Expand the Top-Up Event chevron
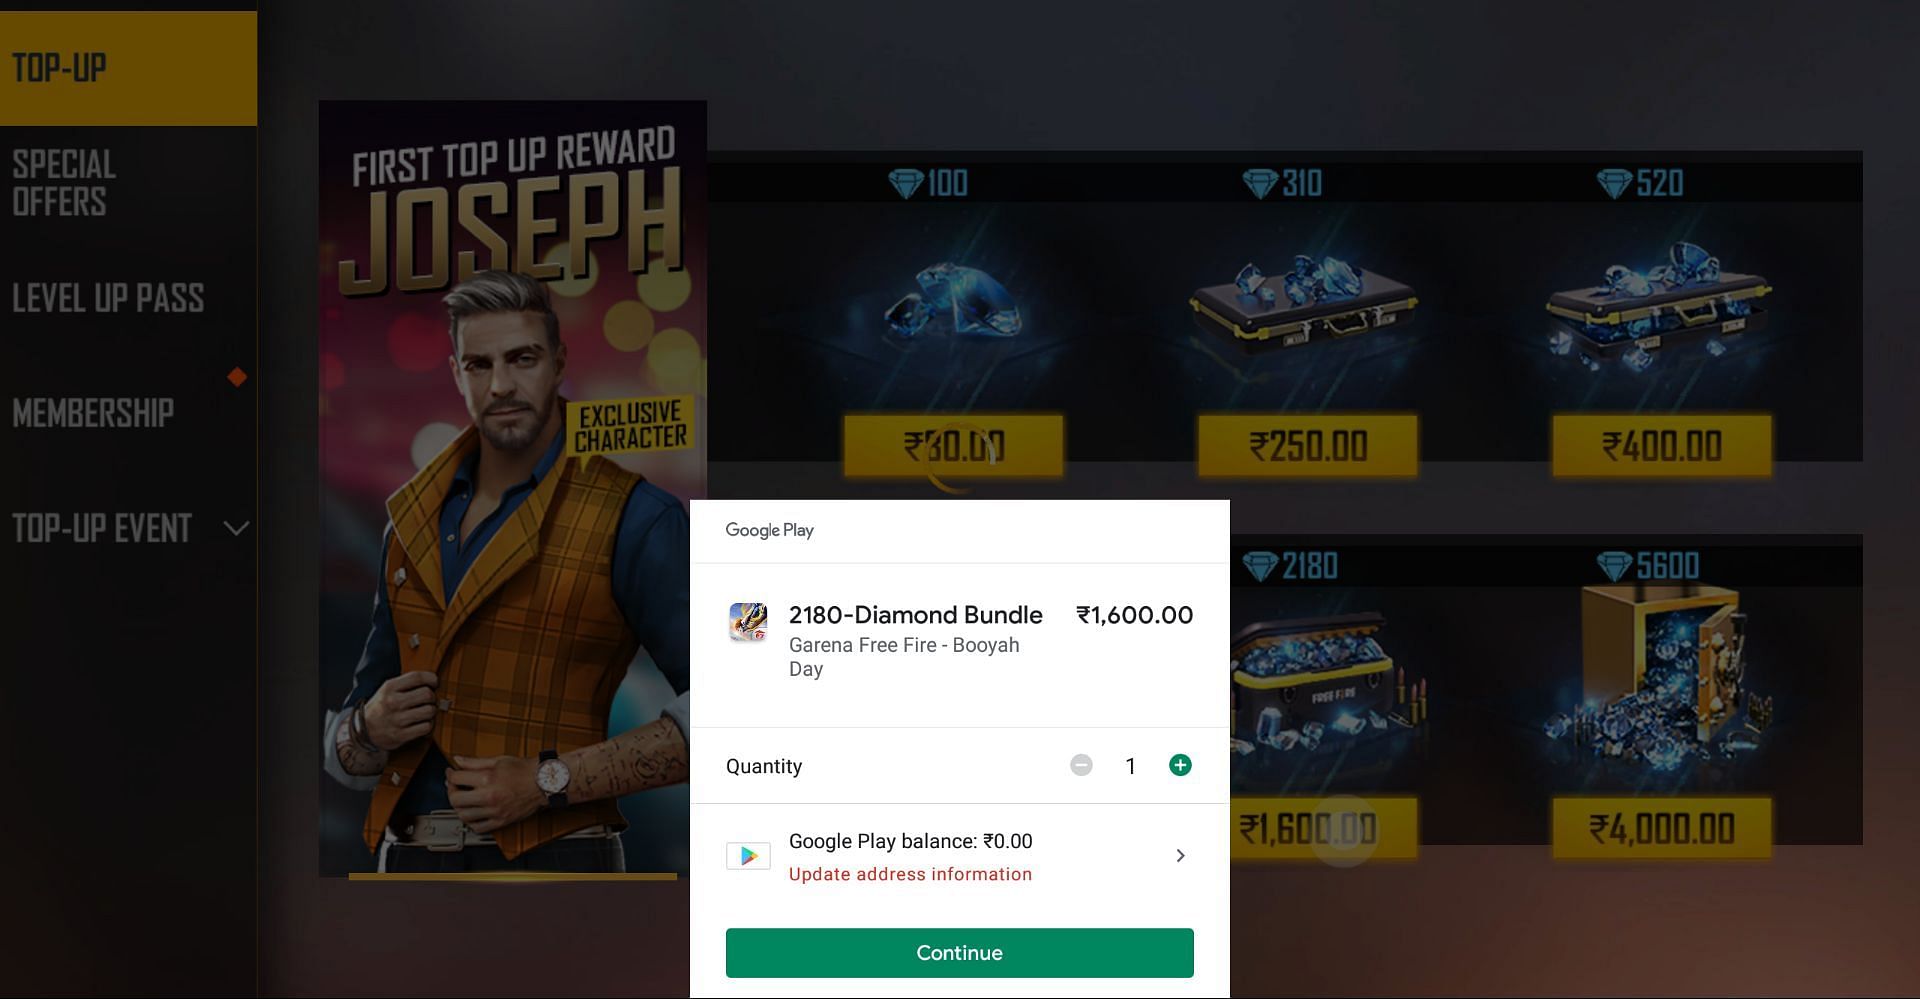This screenshot has height=999, width=1920. pos(236,528)
